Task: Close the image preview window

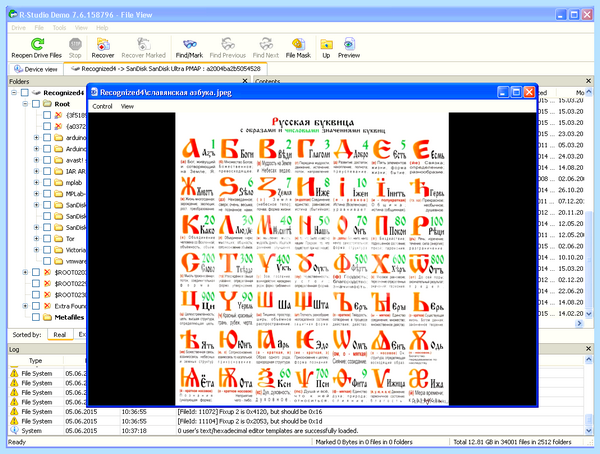Action: 529,92
